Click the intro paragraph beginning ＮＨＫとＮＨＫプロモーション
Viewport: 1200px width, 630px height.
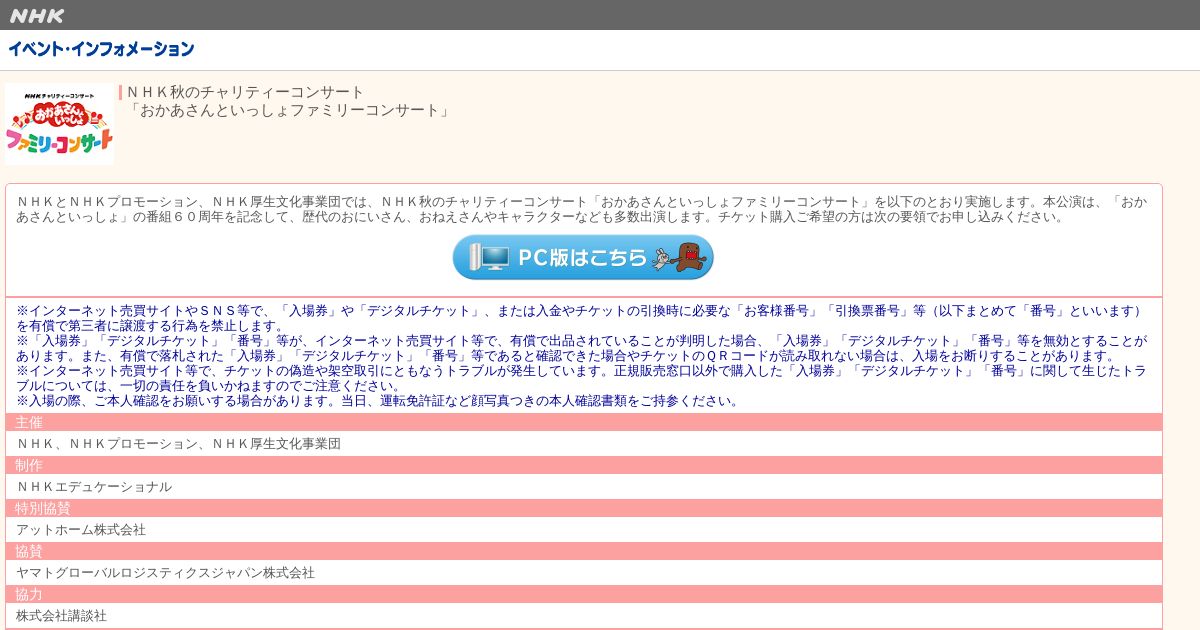point(582,209)
